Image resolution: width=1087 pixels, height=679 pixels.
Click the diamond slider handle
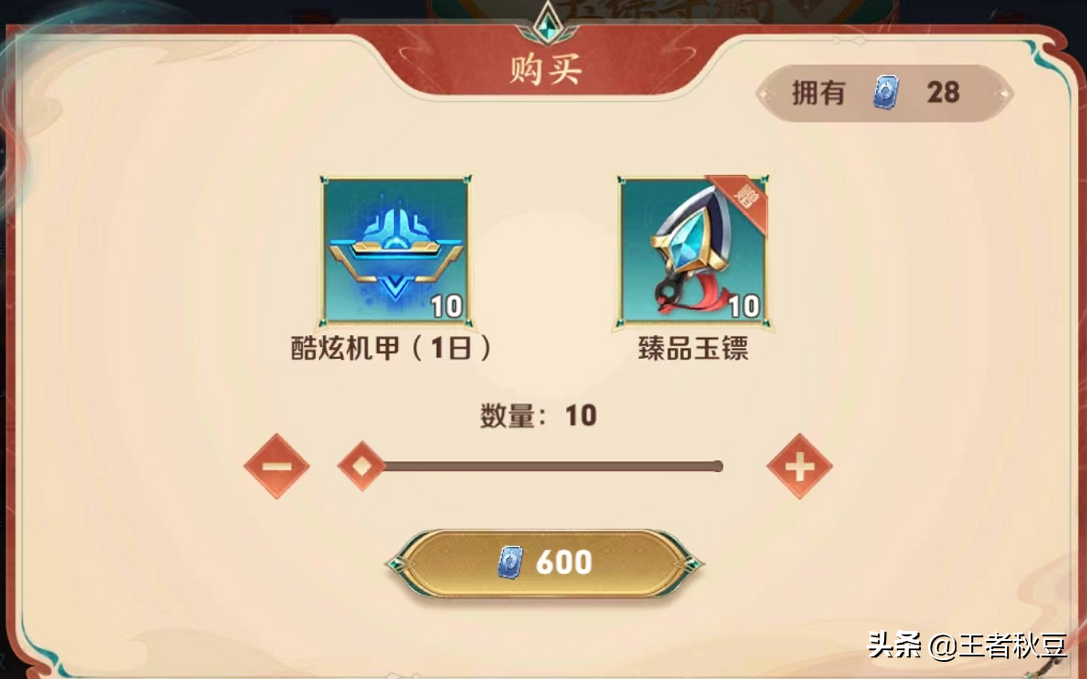360,466
